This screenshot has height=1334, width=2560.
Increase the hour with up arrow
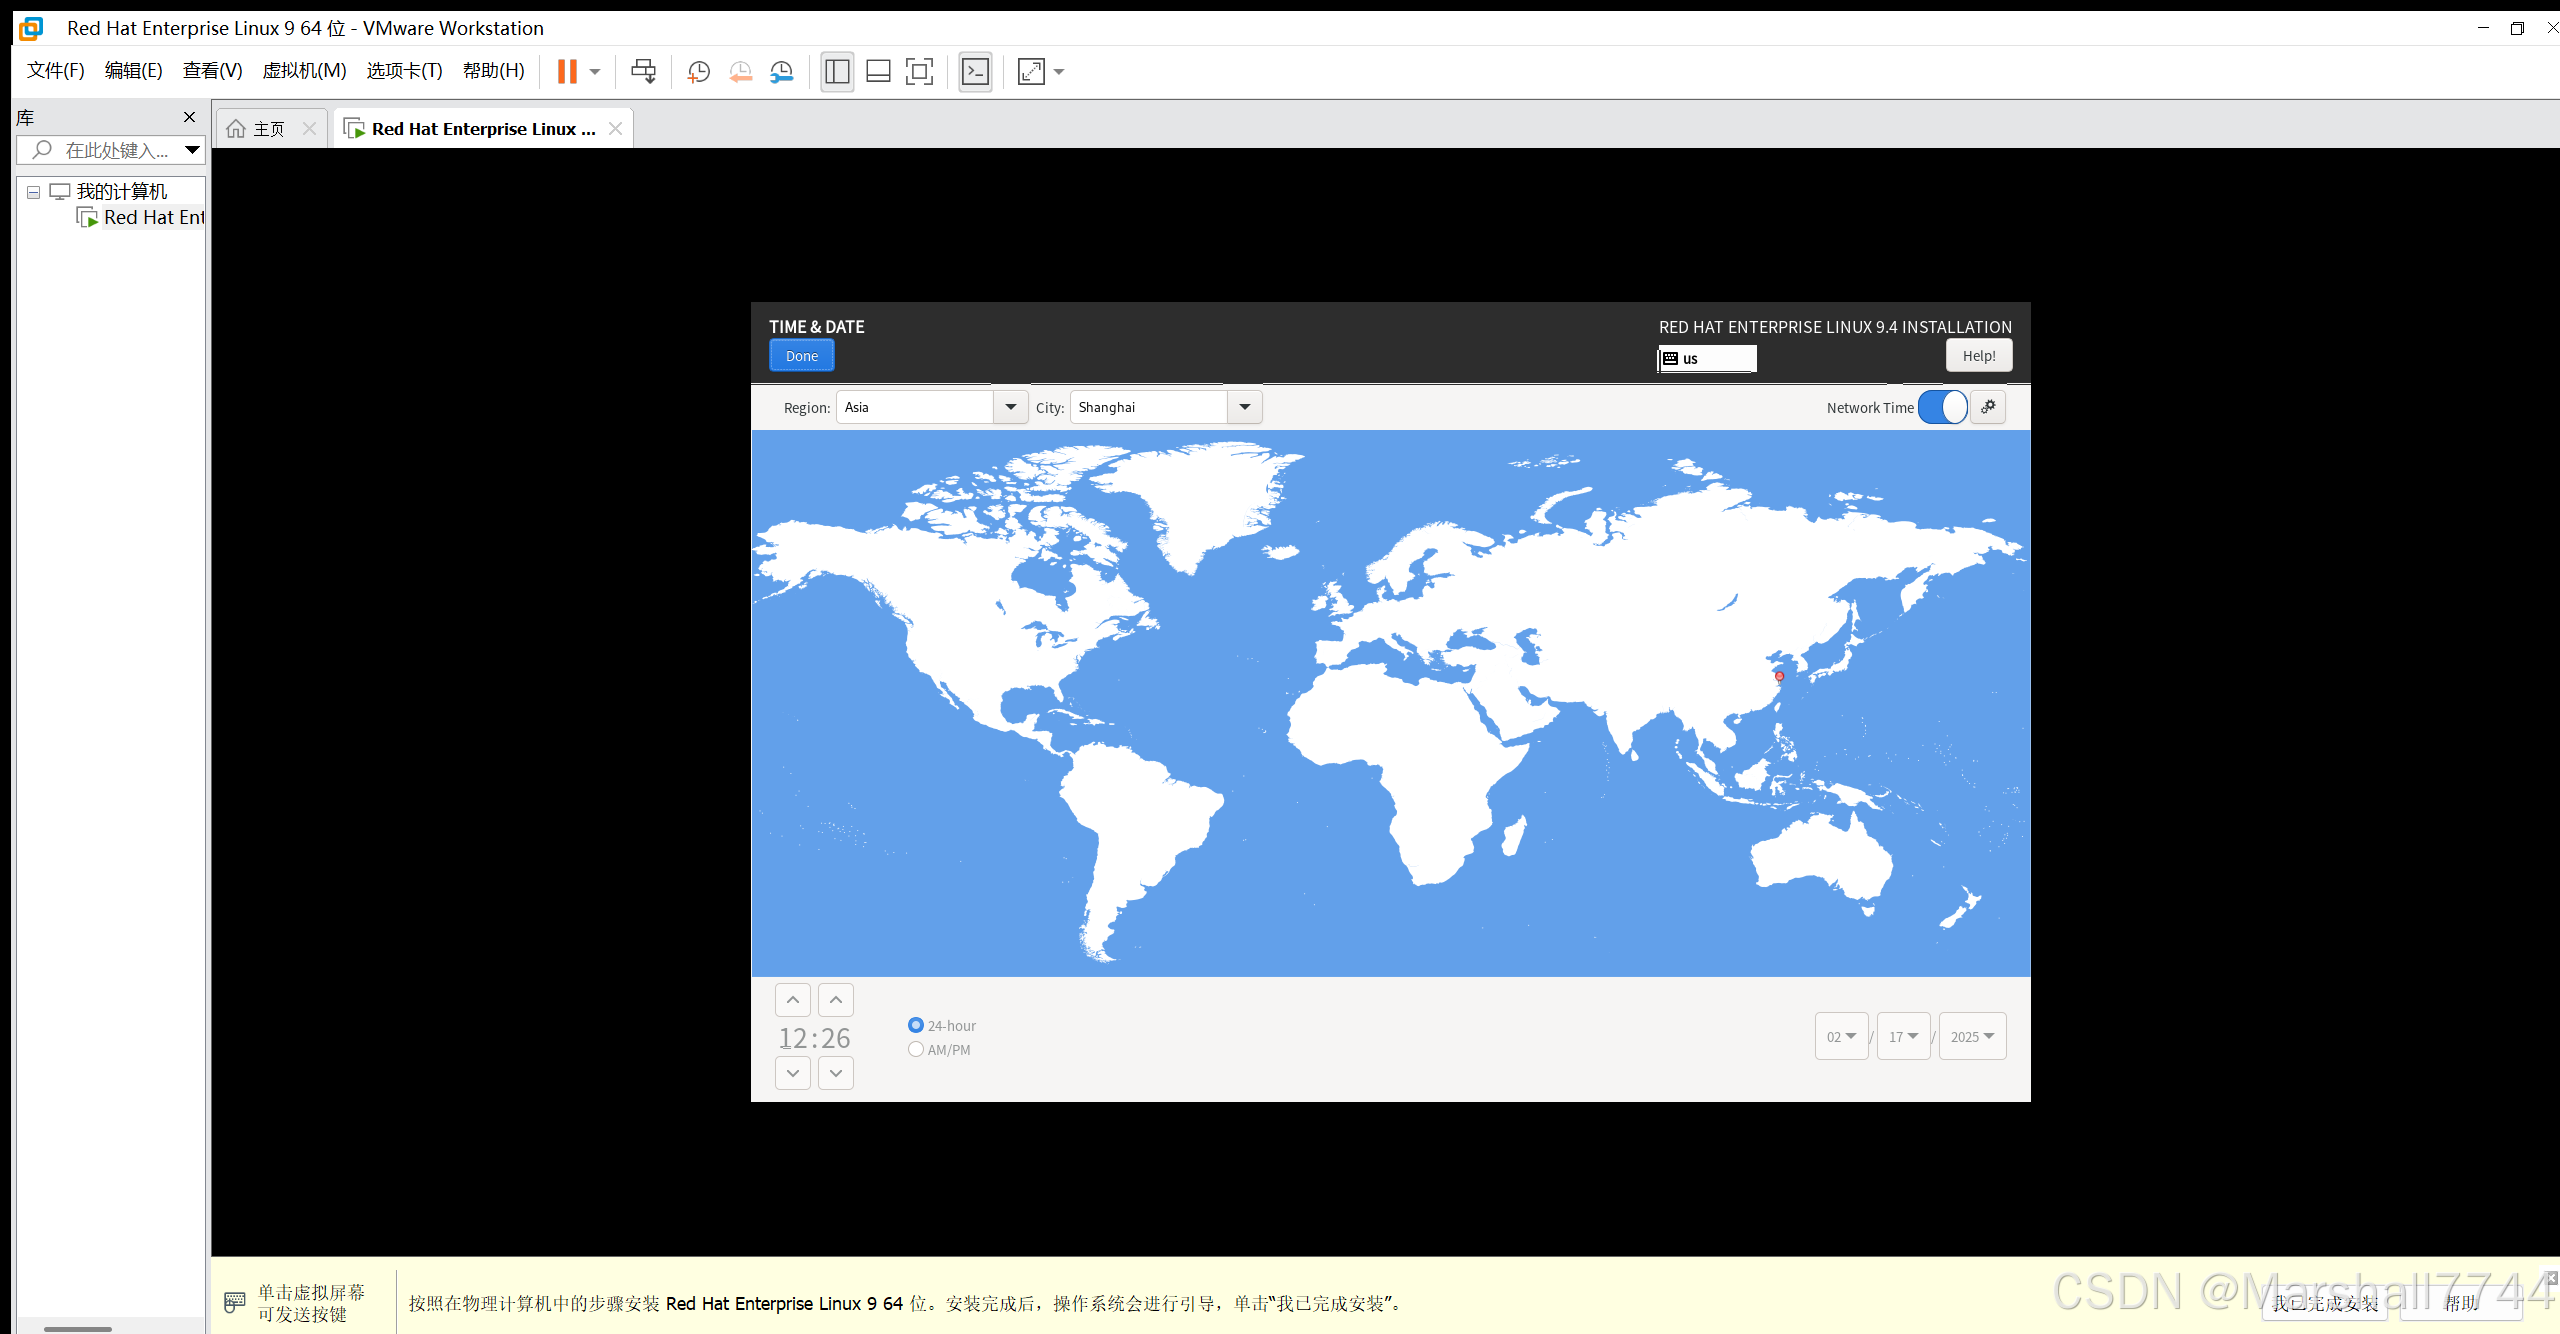tap(792, 1000)
